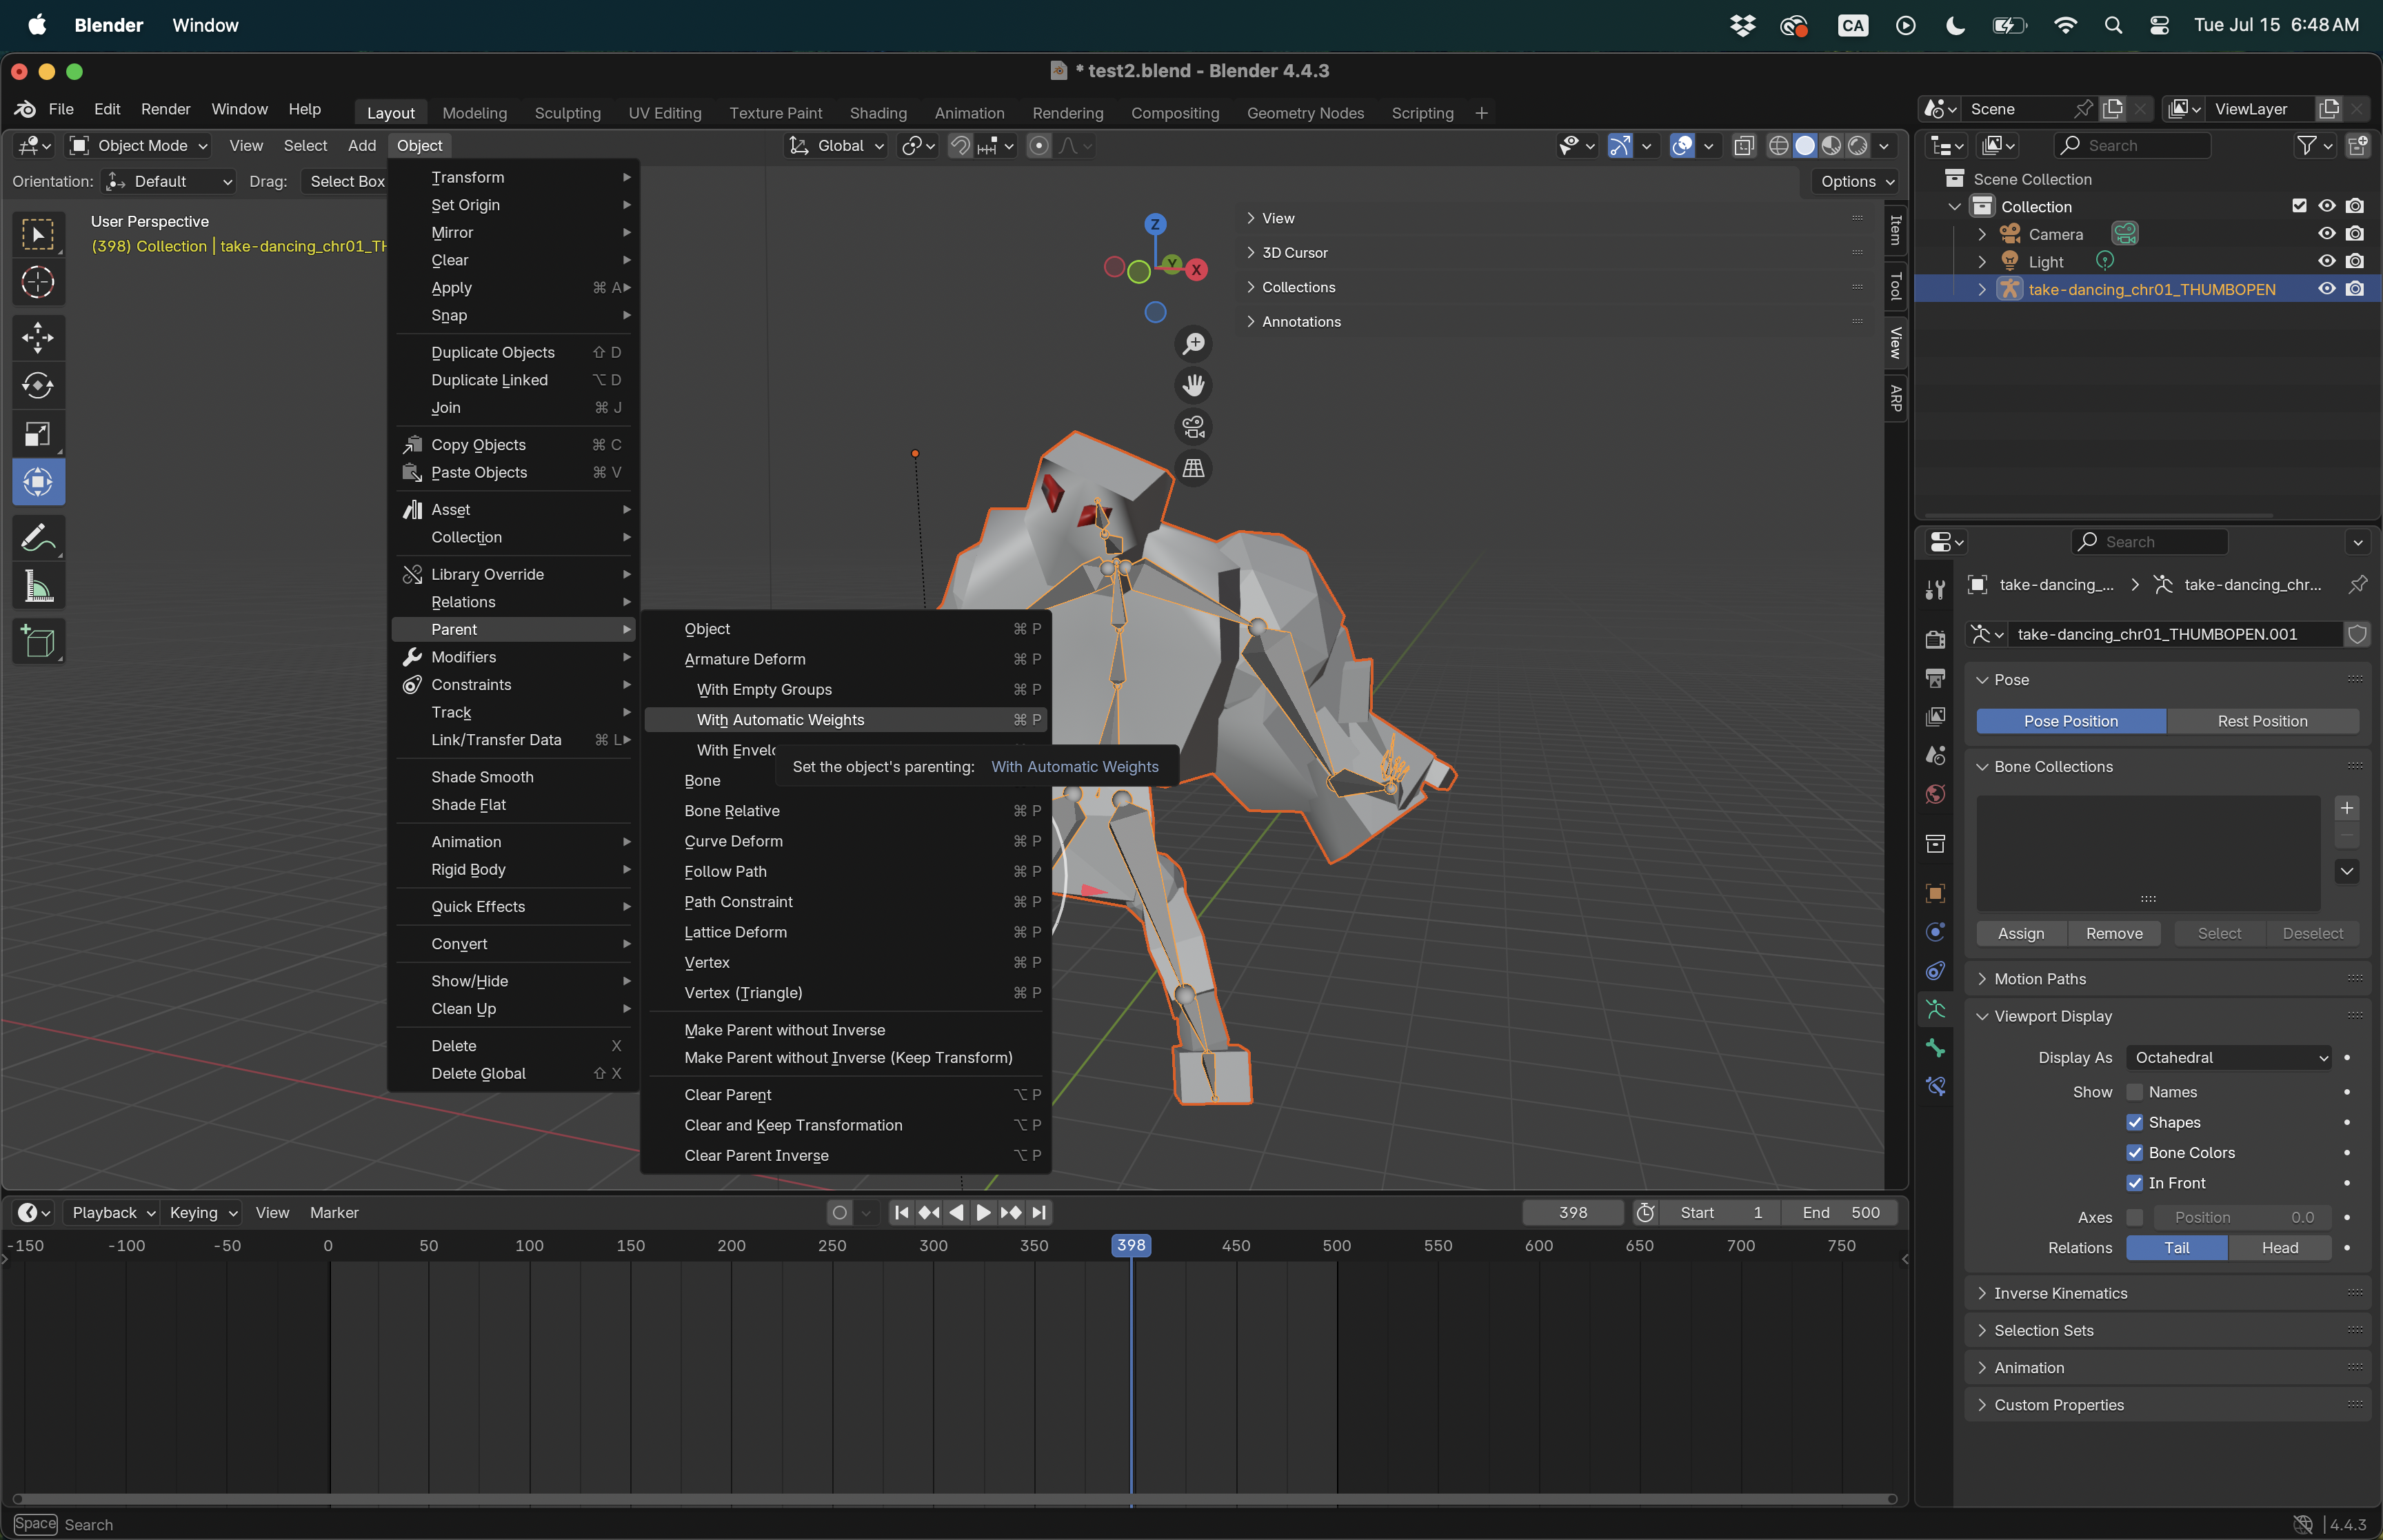Click the Assign bone collection button
2383x1540 pixels.
point(2021,933)
